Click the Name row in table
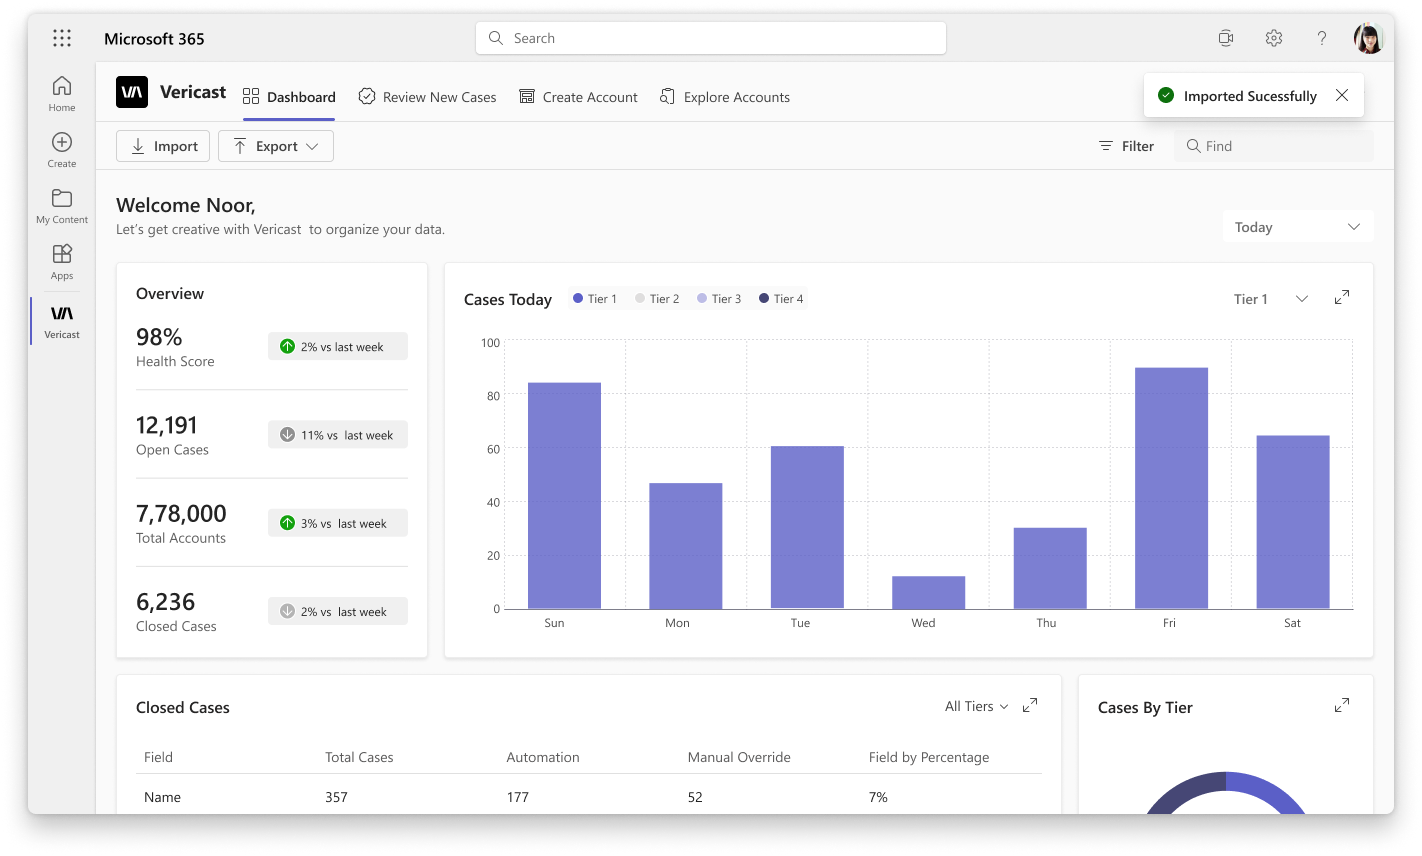1422x856 pixels. point(589,796)
